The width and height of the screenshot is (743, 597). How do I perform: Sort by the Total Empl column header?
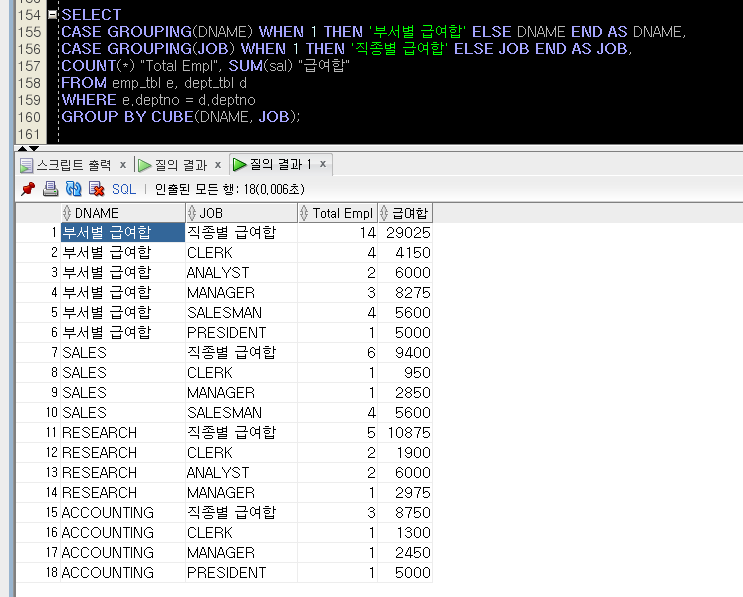[x=338, y=213]
